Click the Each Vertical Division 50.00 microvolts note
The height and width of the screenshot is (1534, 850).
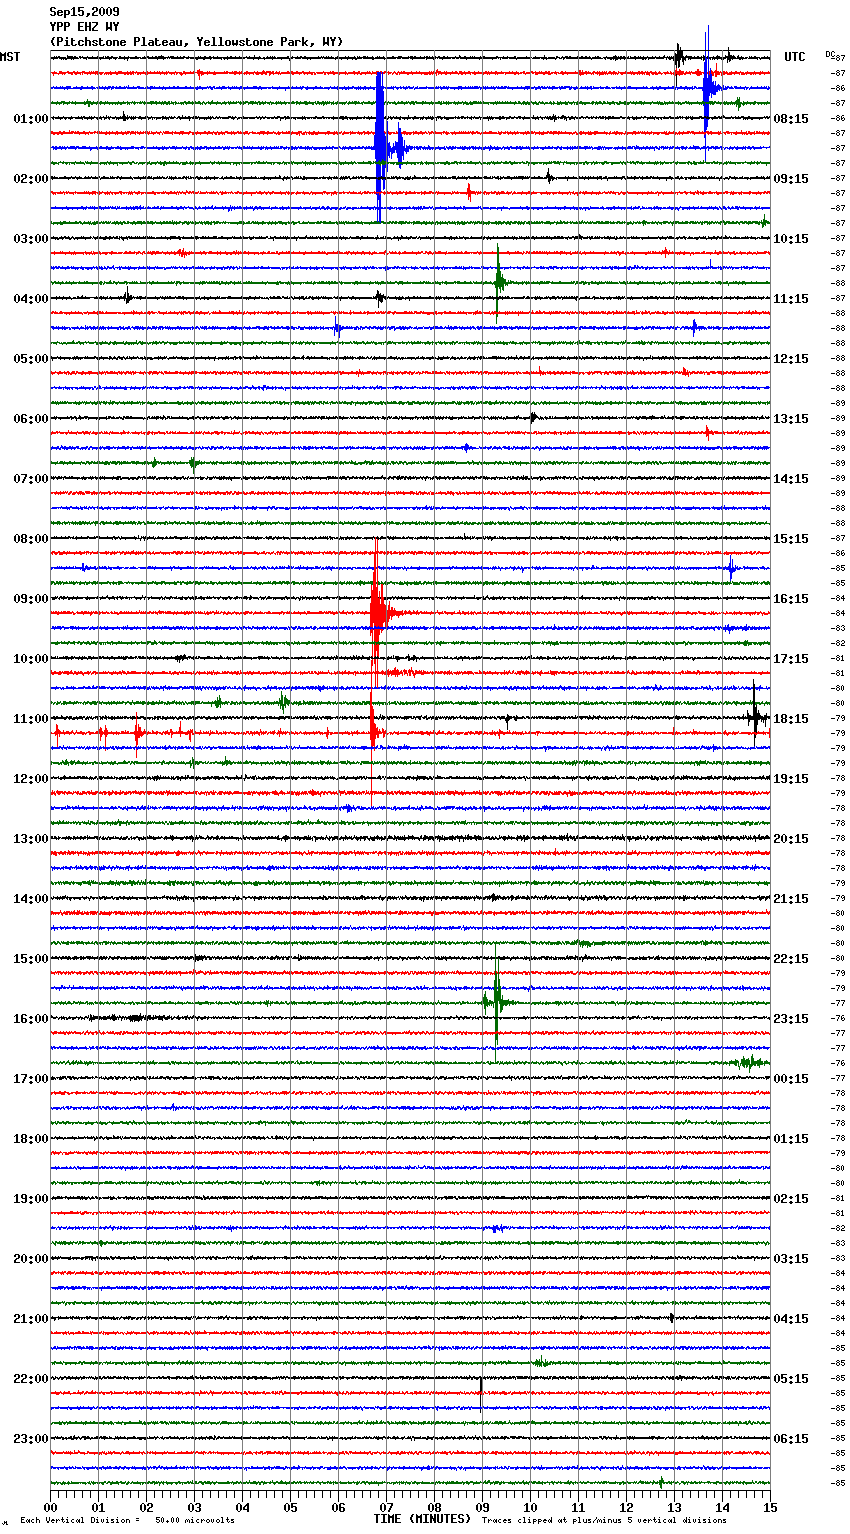[x=128, y=1521]
